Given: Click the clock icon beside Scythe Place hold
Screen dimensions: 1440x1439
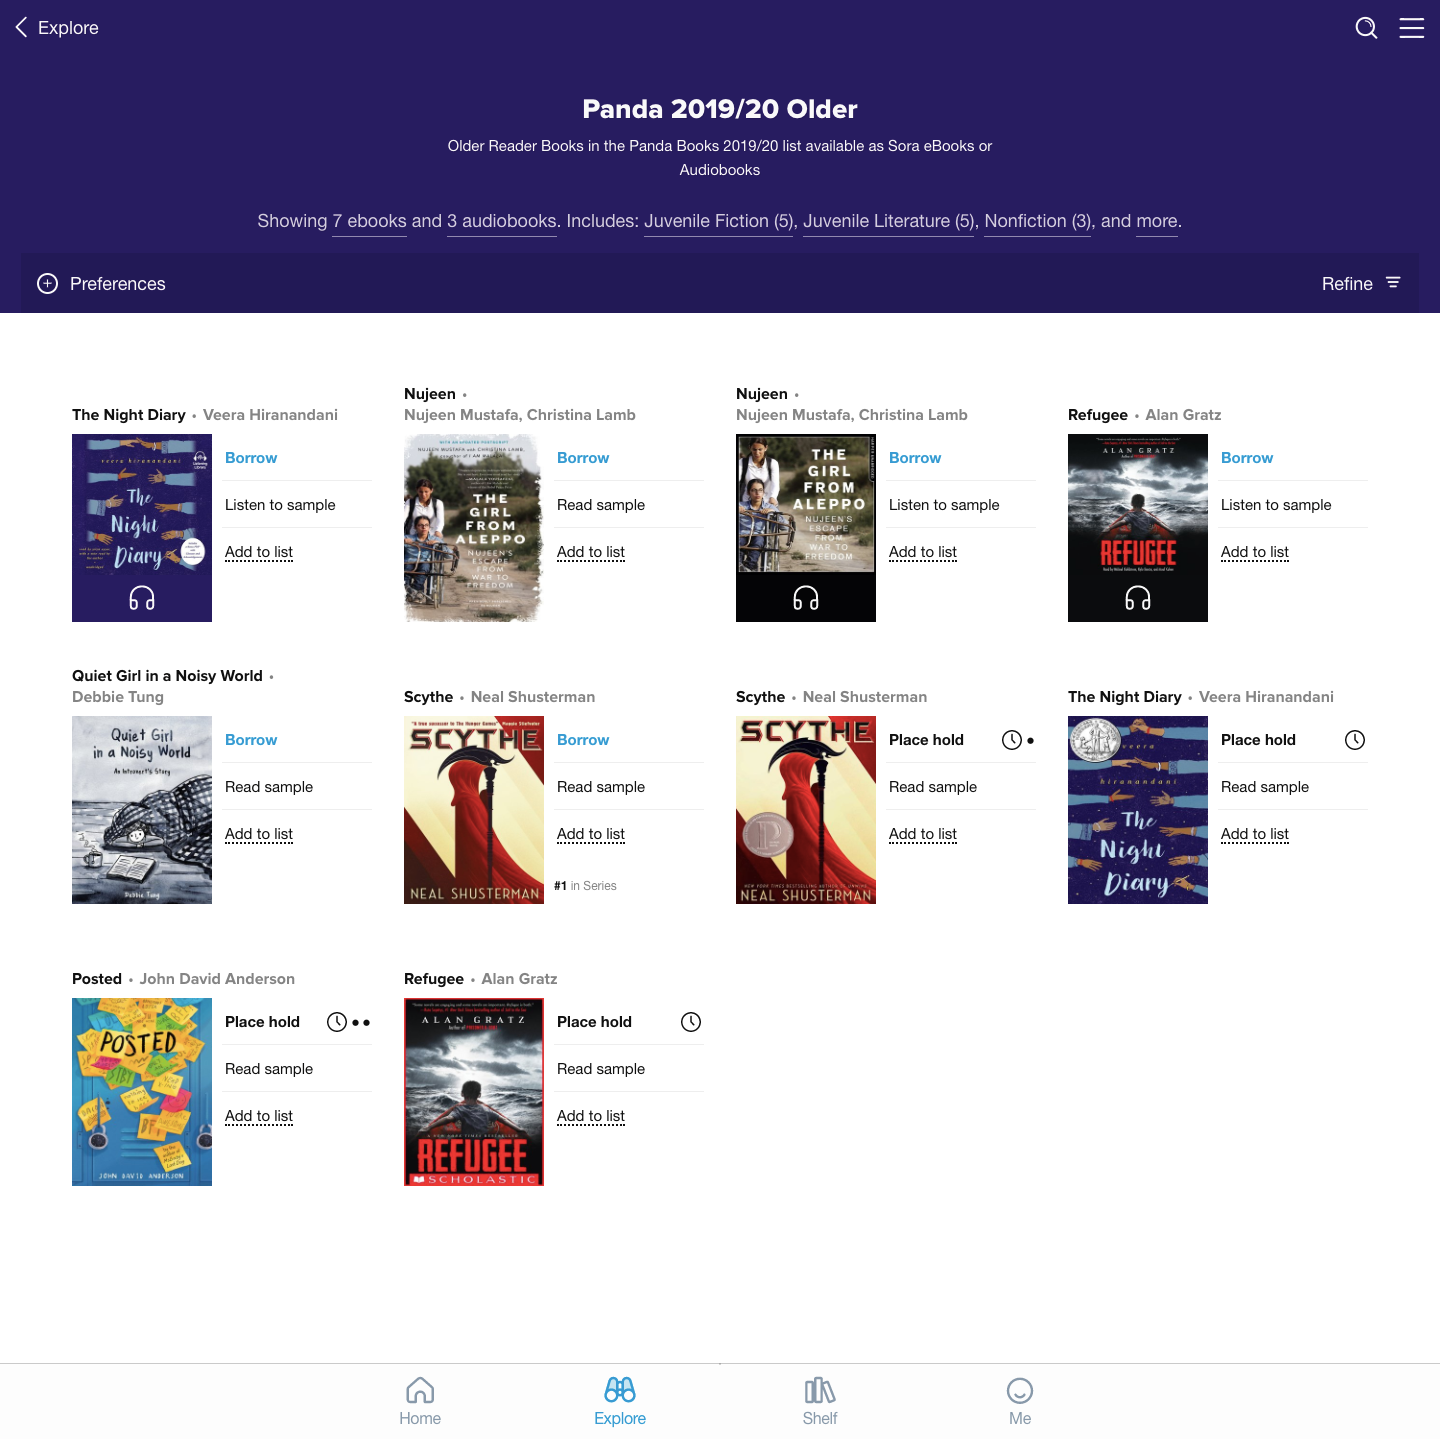Looking at the screenshot, I should 1012,740.
